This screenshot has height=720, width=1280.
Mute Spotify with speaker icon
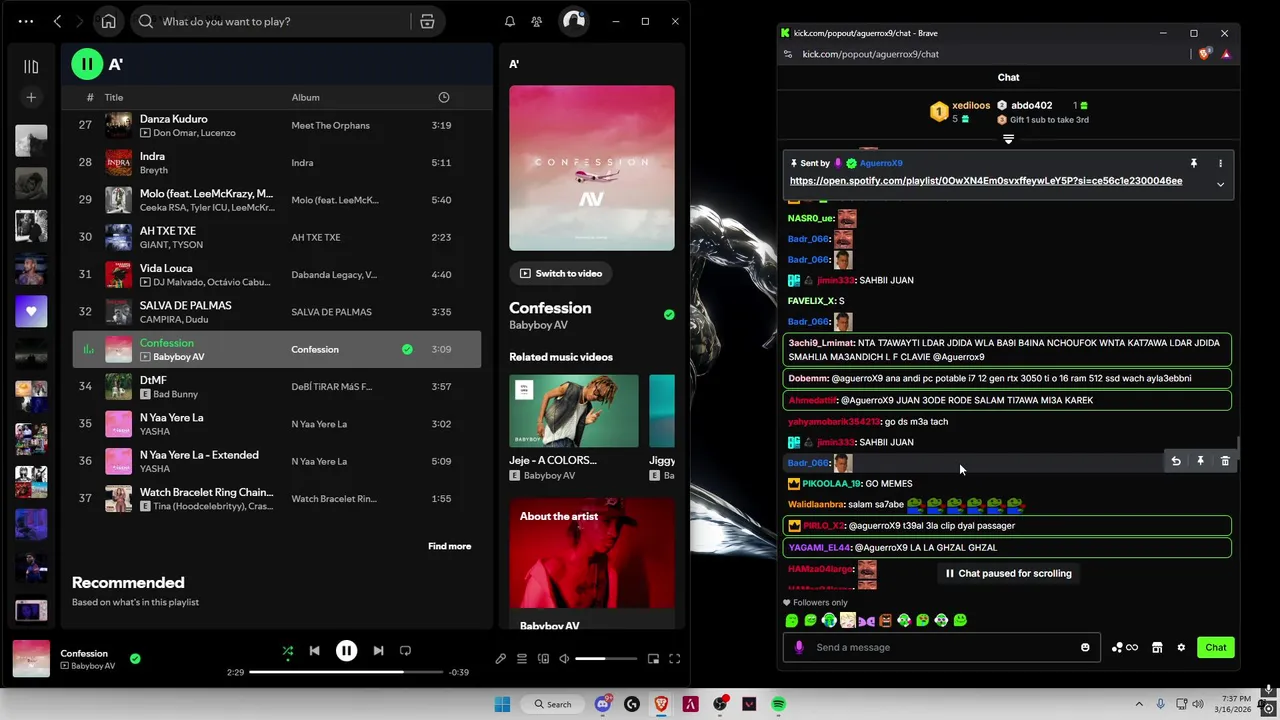point(564,659)
